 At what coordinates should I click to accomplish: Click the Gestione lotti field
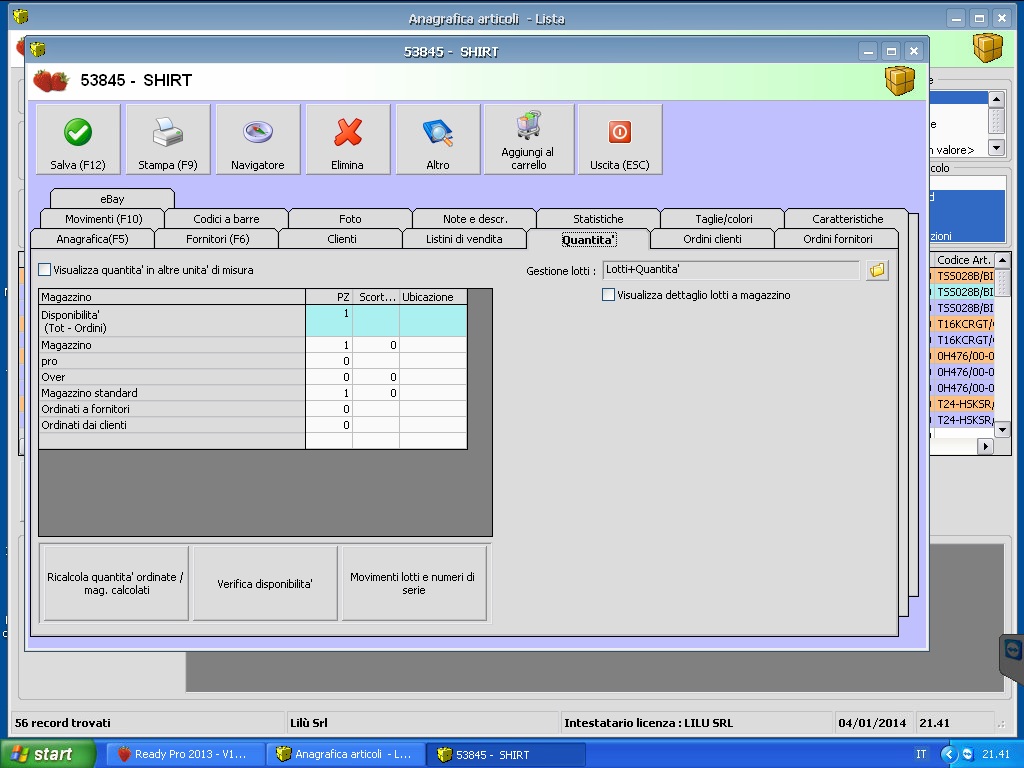[731, 270]
